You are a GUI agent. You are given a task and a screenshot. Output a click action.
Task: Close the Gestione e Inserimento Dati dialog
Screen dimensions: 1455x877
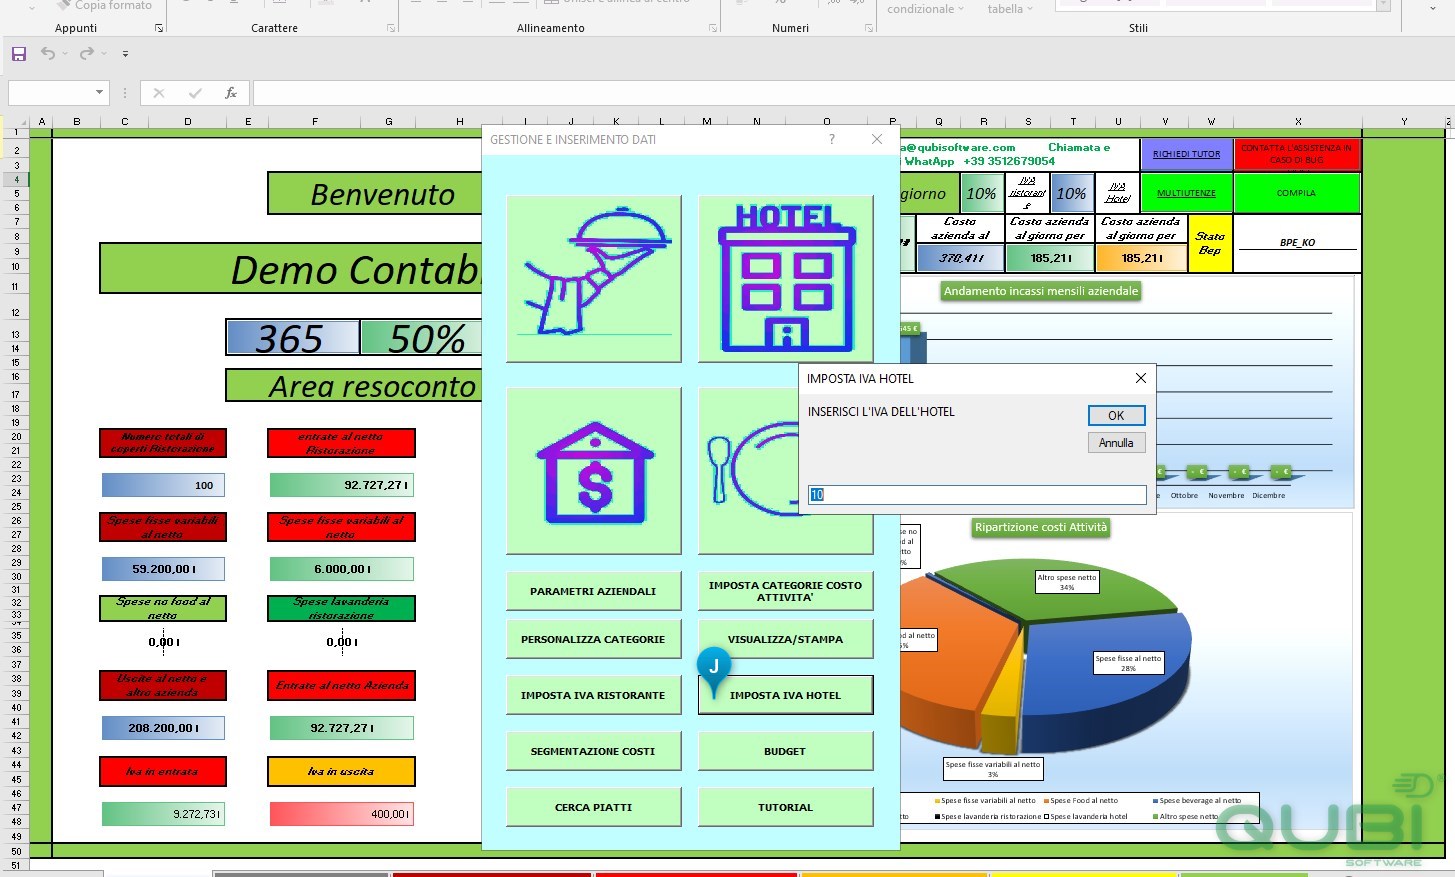[877, 139]
